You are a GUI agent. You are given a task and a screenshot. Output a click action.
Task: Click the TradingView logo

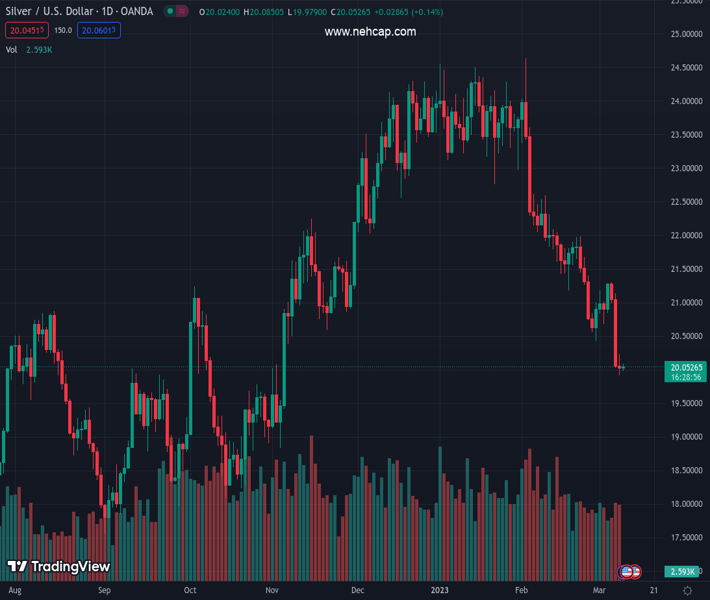58,567
